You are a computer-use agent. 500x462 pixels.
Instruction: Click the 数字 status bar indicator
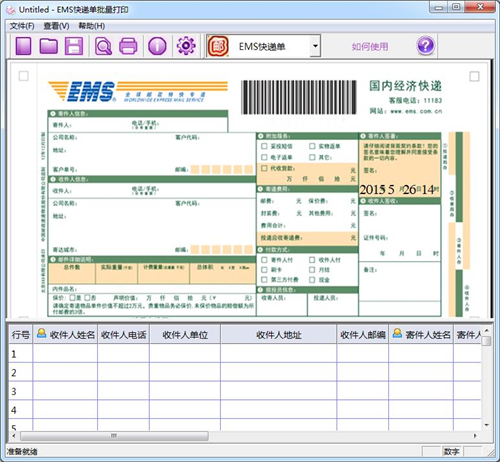452,451
